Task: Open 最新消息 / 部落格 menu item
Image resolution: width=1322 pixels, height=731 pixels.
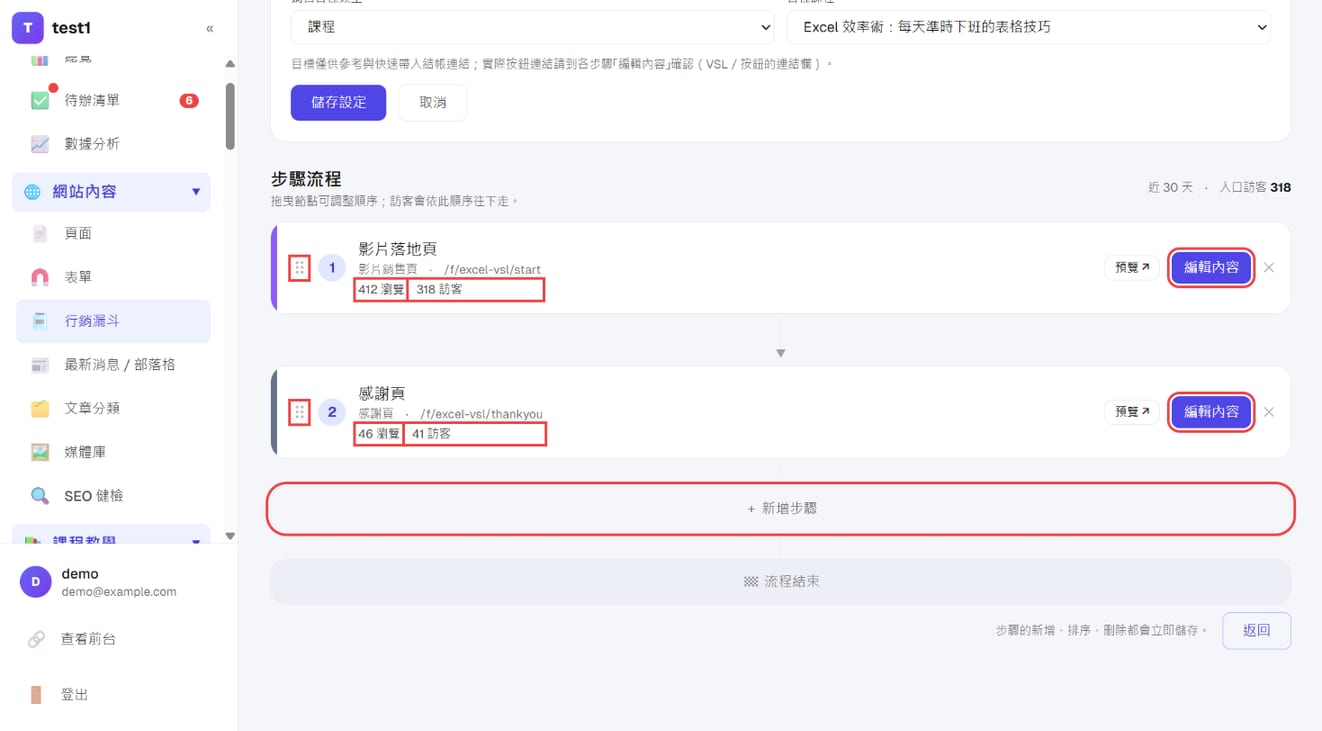Action: click(x=113, y=365)
